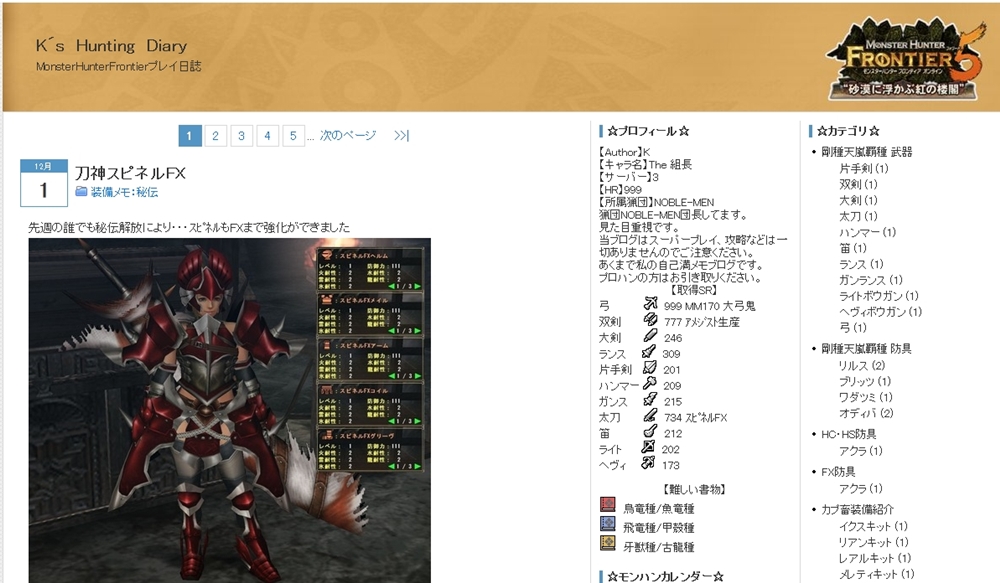Open 太刀 (1) weapon category

point(858,216)
